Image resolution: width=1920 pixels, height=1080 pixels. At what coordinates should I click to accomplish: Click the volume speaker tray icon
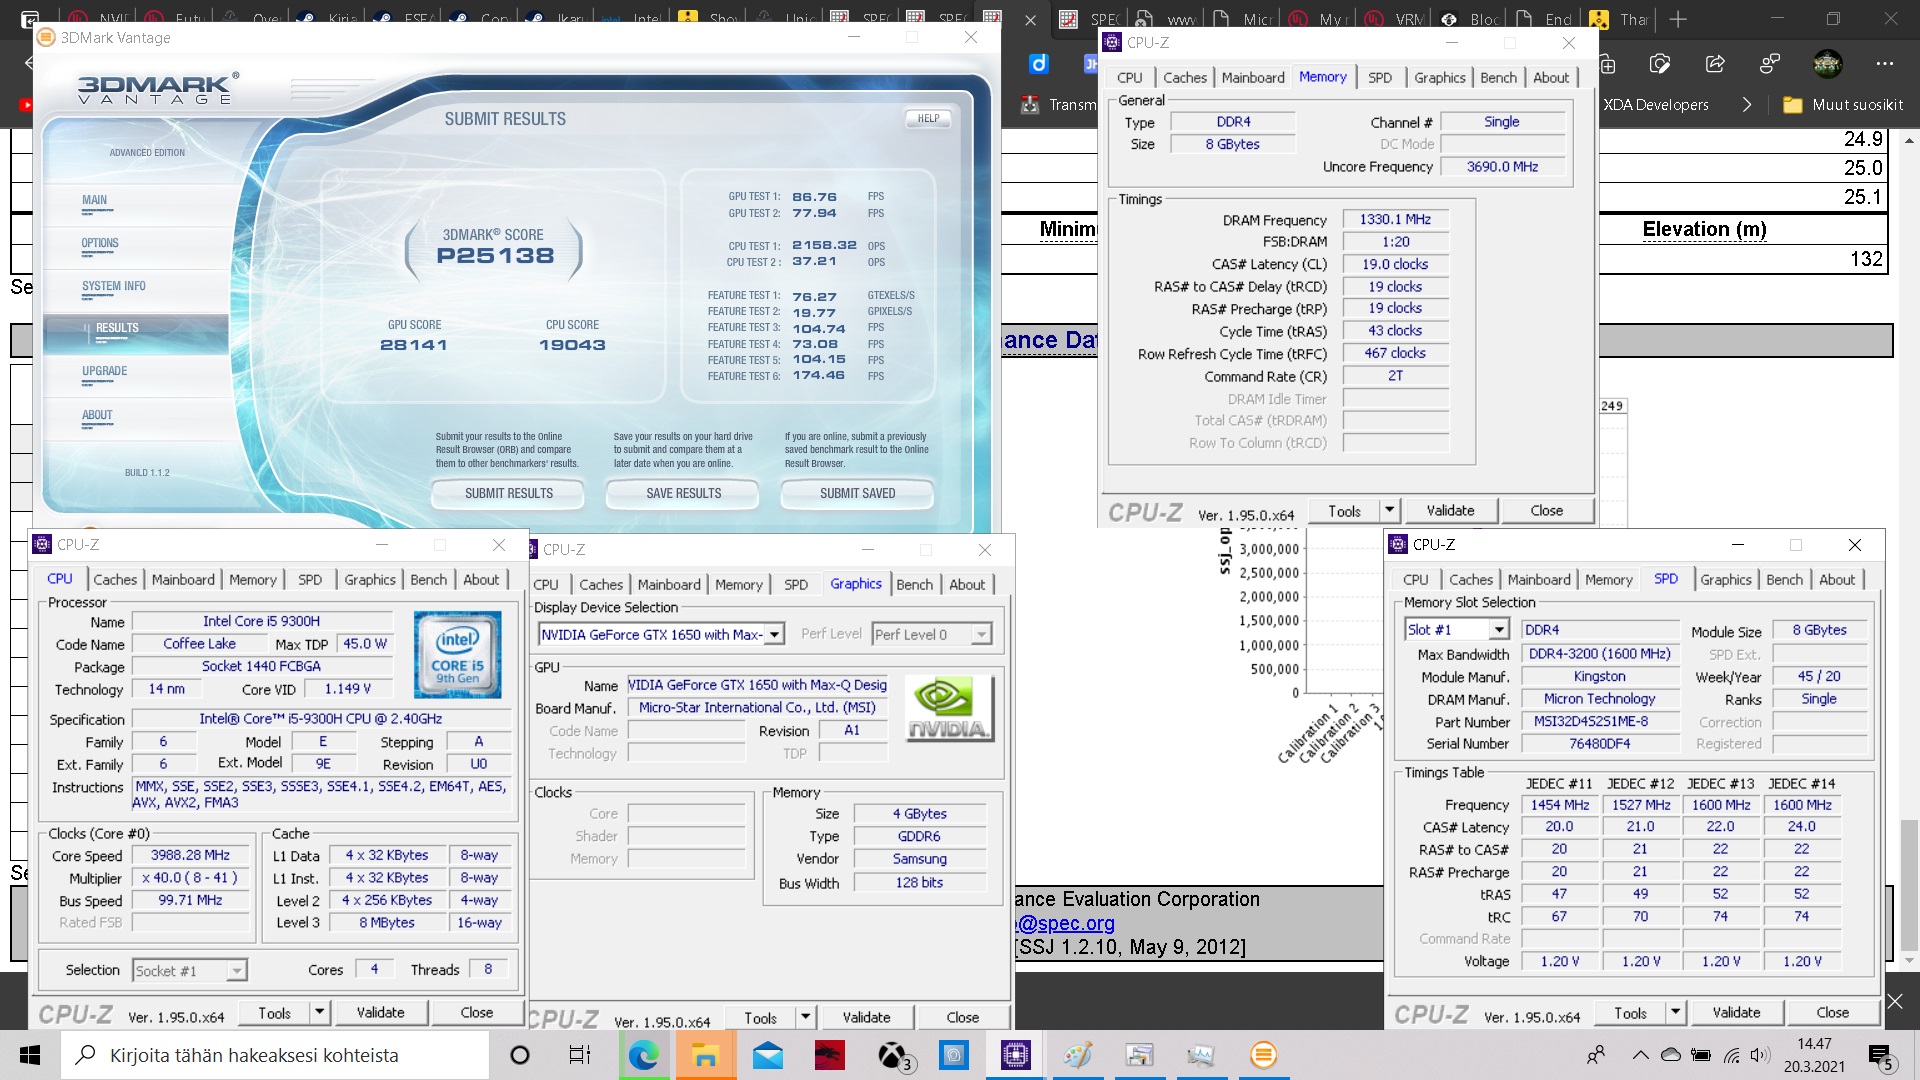click(1760, 1055)
